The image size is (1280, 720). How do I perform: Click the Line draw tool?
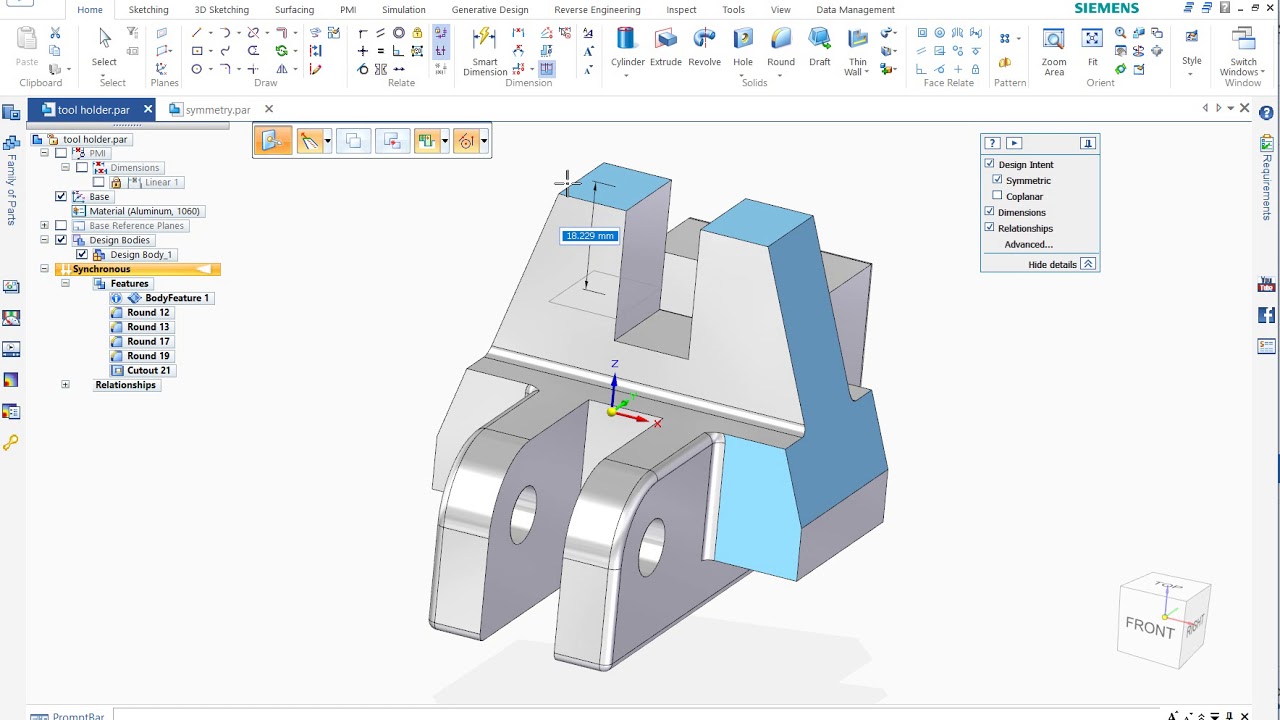196,33
